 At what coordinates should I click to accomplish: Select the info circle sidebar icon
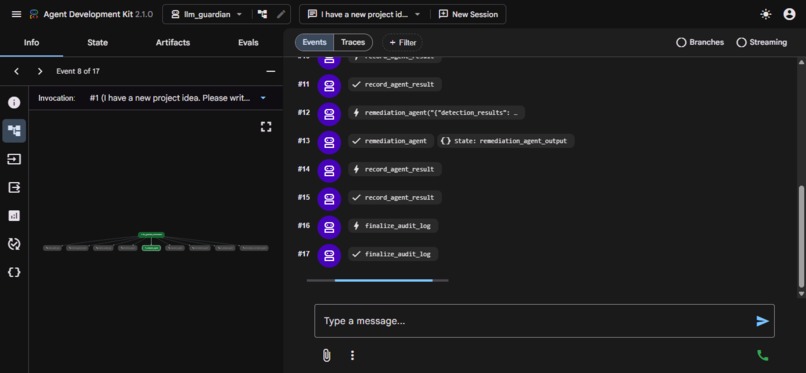[x=14, y=102]
